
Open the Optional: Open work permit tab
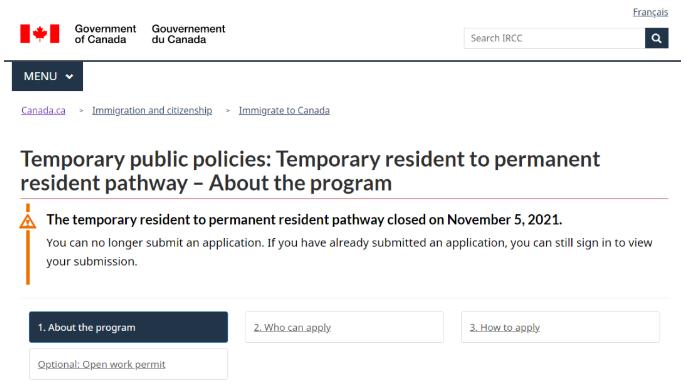pos(128,364)
